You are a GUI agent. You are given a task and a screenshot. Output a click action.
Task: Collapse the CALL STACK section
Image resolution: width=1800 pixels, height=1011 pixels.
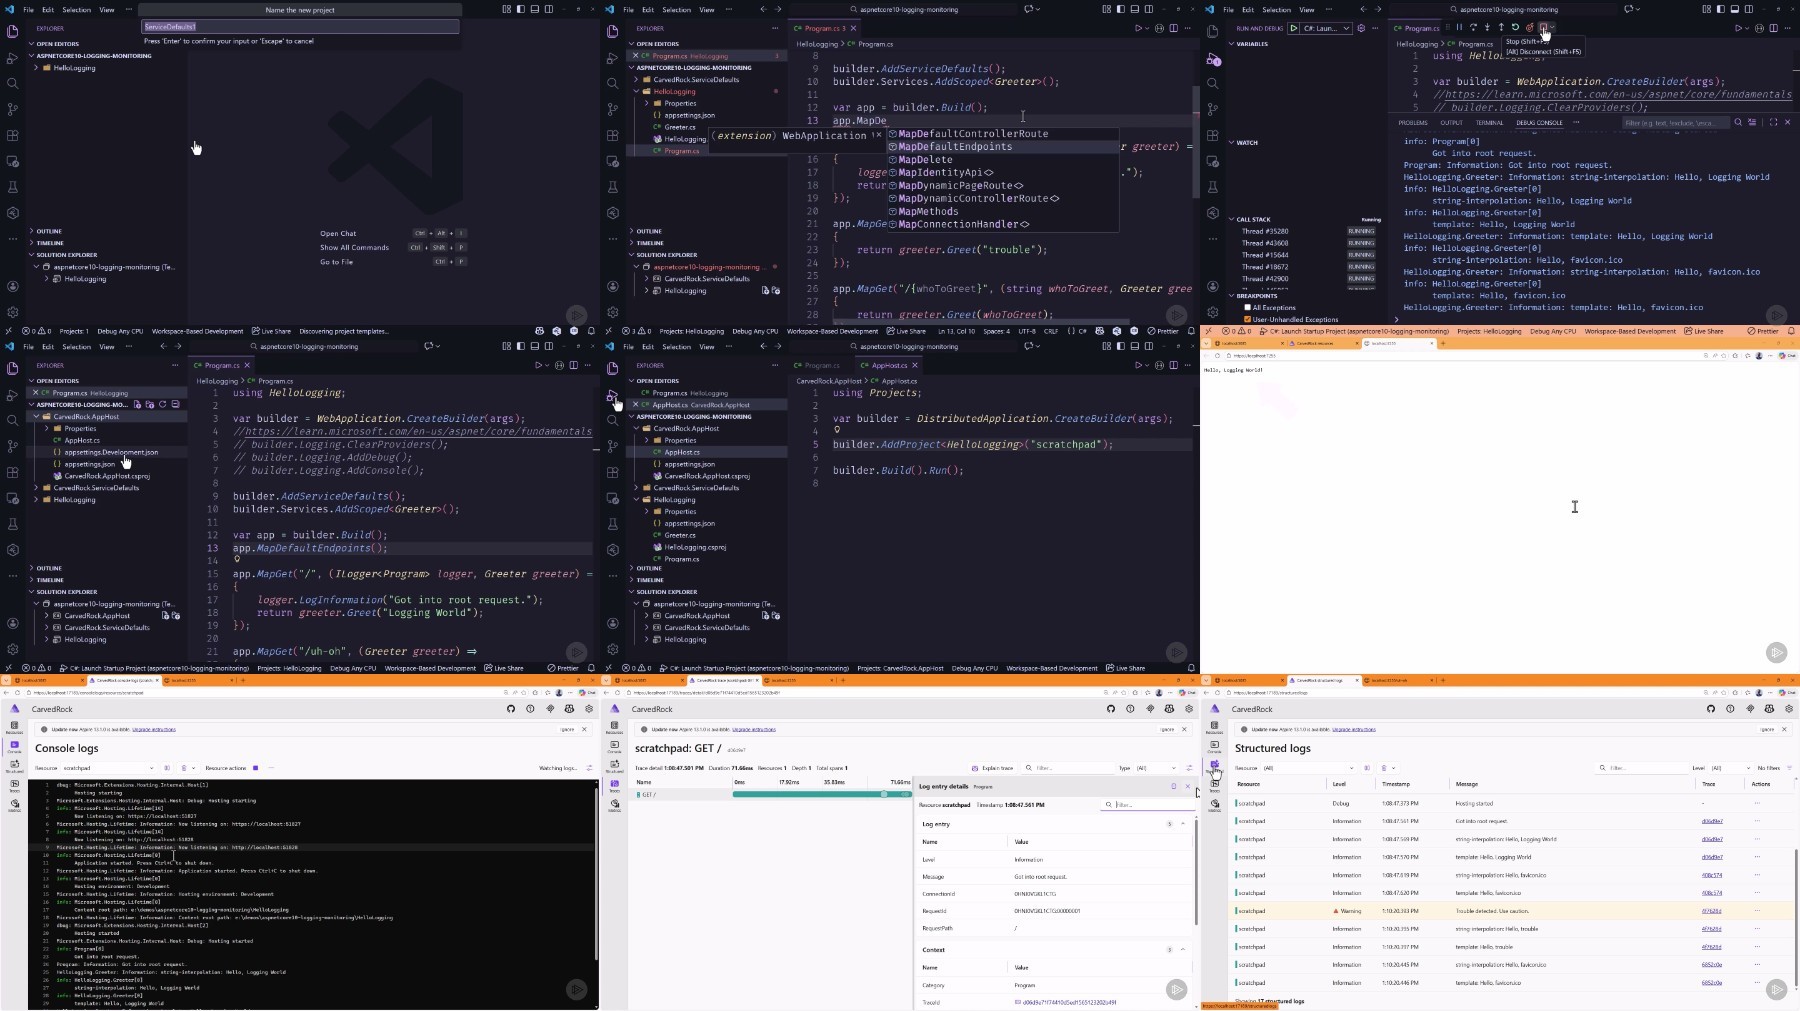(1232, 219)
